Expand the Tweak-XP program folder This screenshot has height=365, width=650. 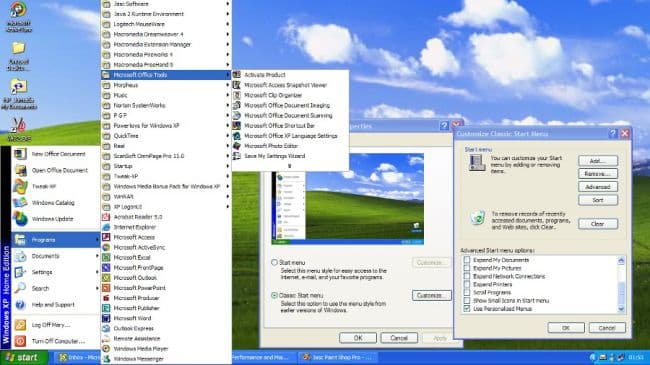(x=166, y=176)
